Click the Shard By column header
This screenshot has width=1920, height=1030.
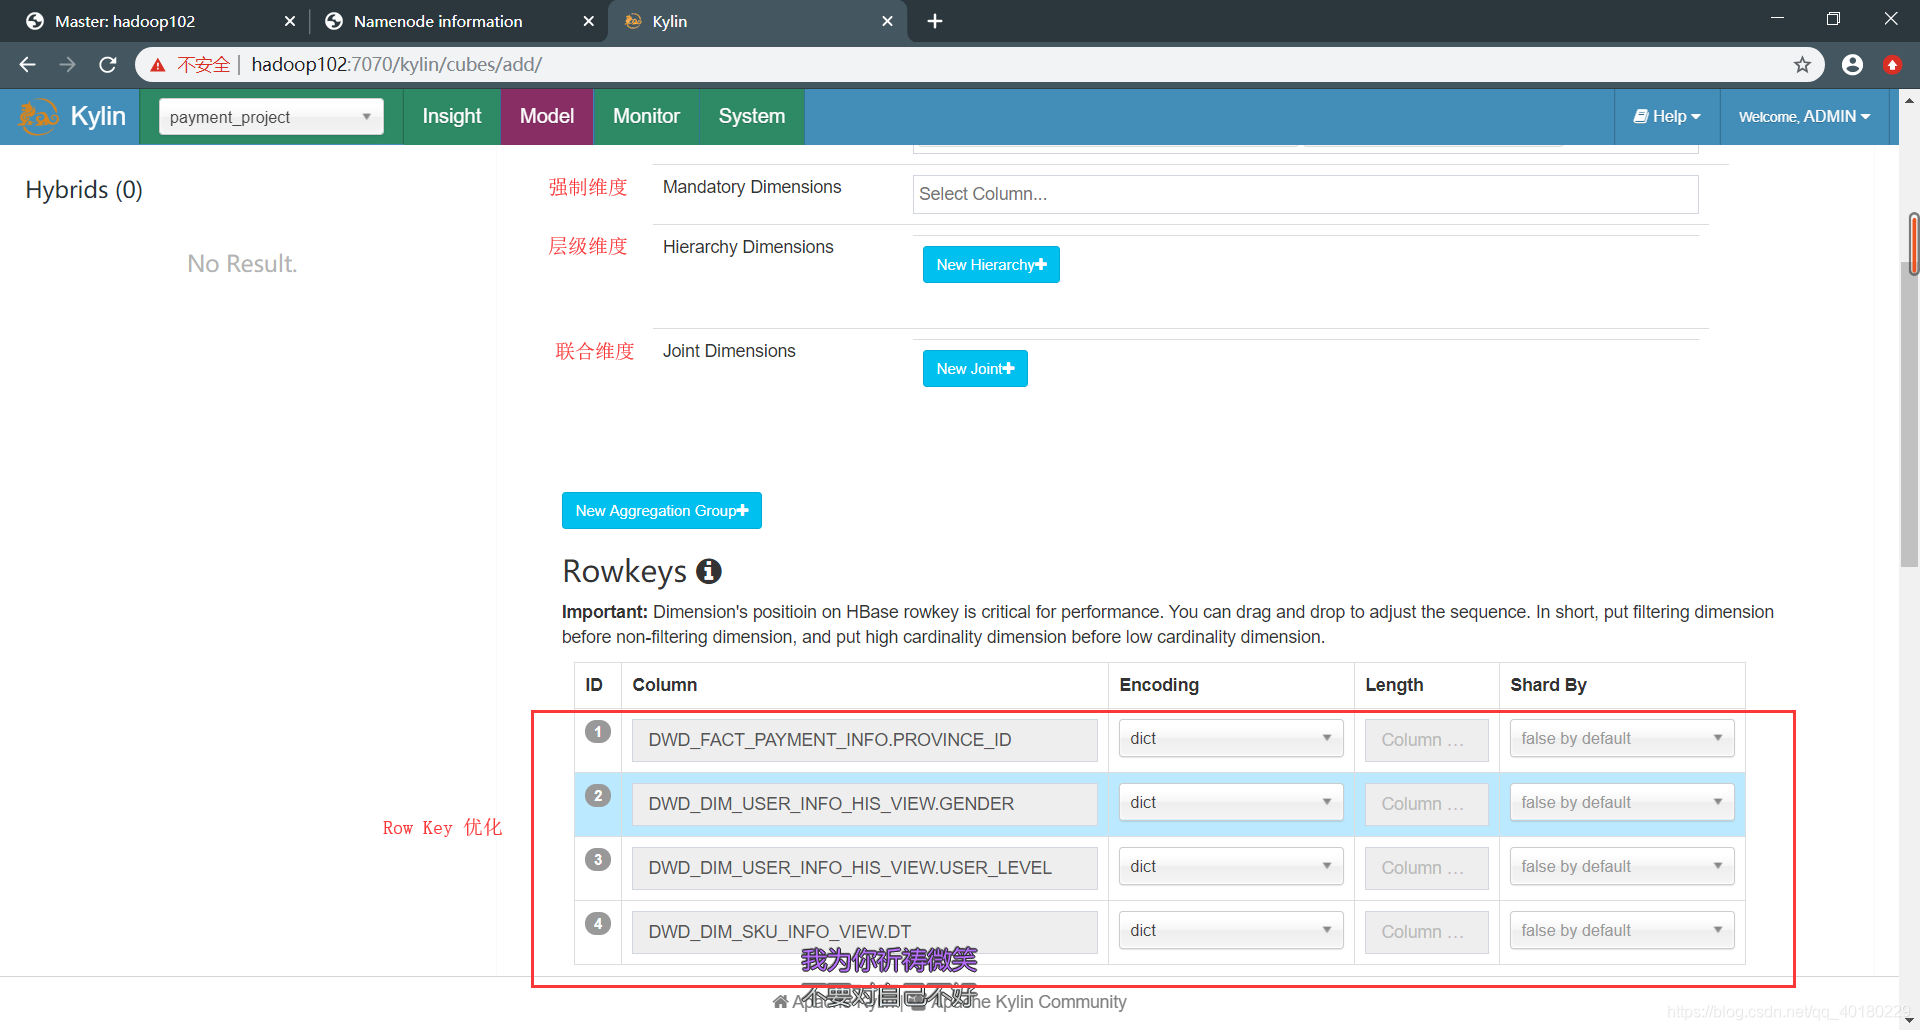[x=1548, y=685]
